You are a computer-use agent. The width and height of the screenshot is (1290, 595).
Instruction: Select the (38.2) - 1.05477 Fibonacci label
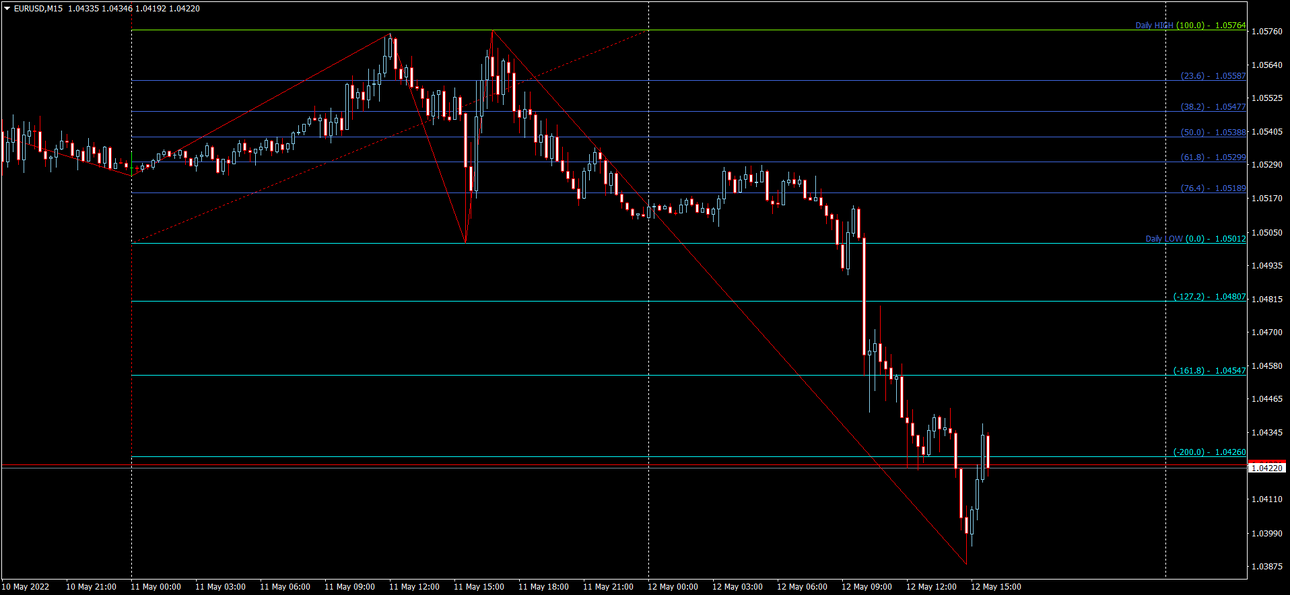(1213, 106)
